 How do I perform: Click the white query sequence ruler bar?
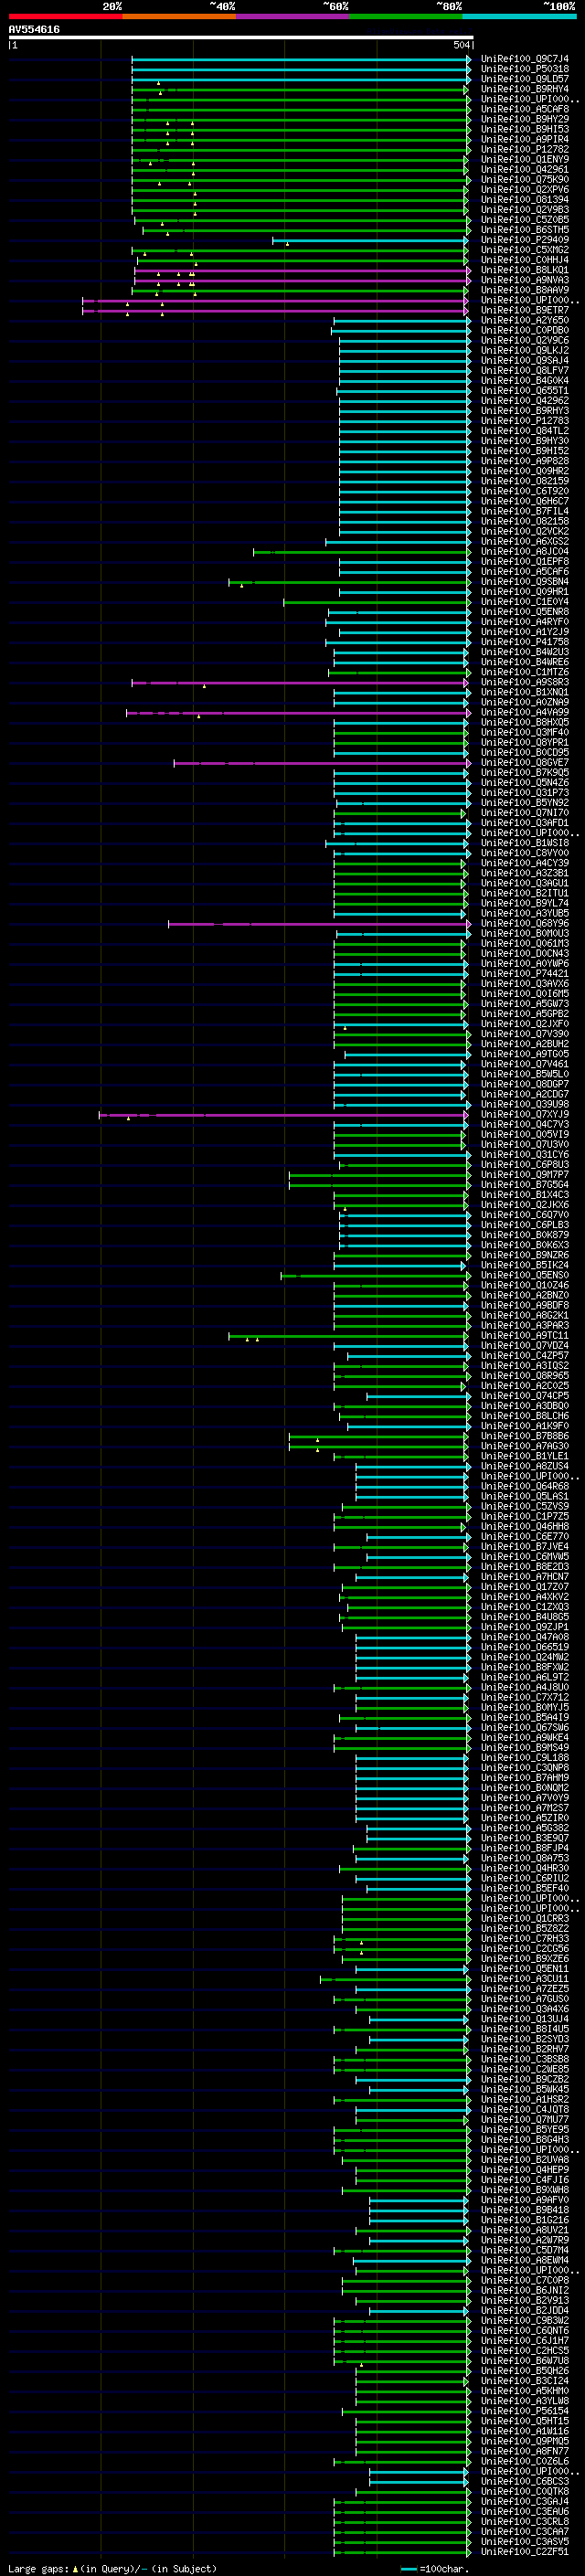(x=241, y=37)
